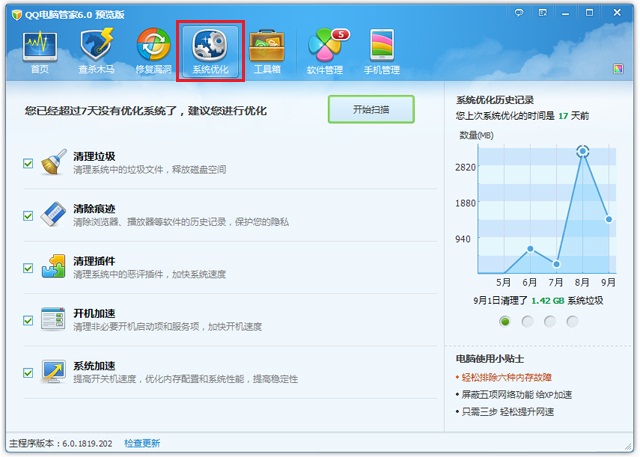Click the 9月 data point on chart
Image resolution: width=640 pixels, height=457 pixels.
pos(609,219)
